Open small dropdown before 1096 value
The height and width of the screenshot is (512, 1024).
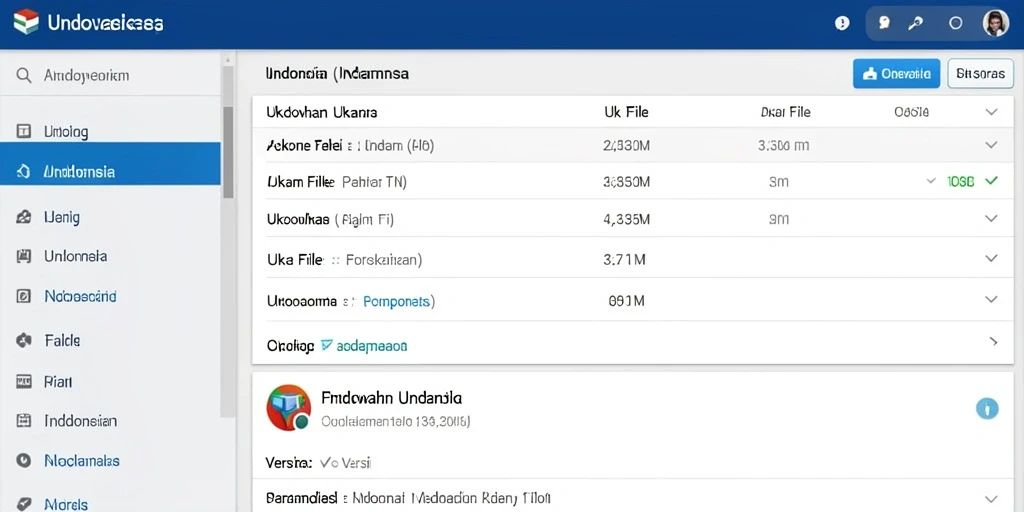(931, 181)
